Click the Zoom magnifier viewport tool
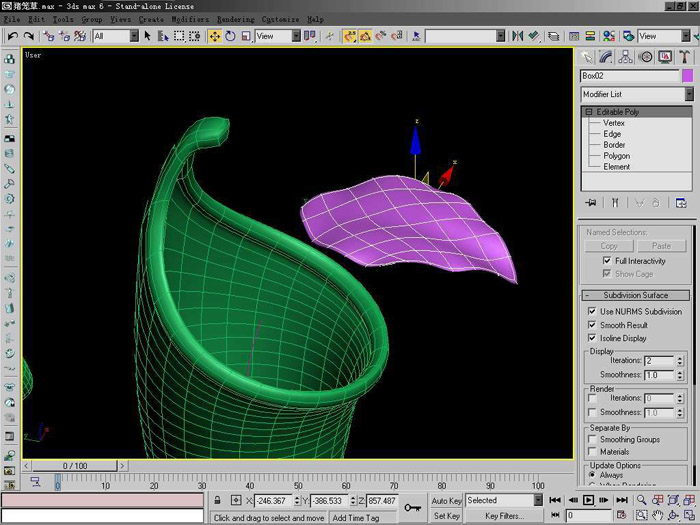Viewport: 700px width, 525px height. [x=642, y=500]
